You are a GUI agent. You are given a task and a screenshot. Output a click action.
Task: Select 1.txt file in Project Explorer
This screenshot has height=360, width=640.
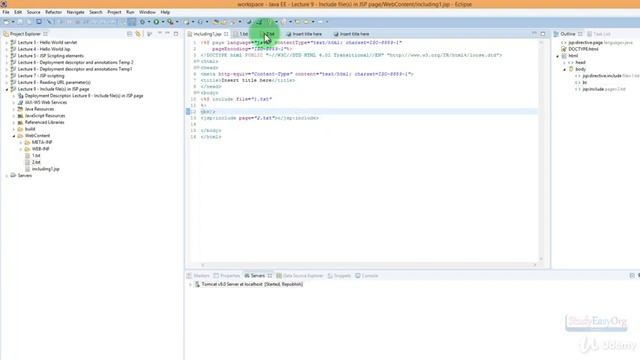tap(36, 156)
